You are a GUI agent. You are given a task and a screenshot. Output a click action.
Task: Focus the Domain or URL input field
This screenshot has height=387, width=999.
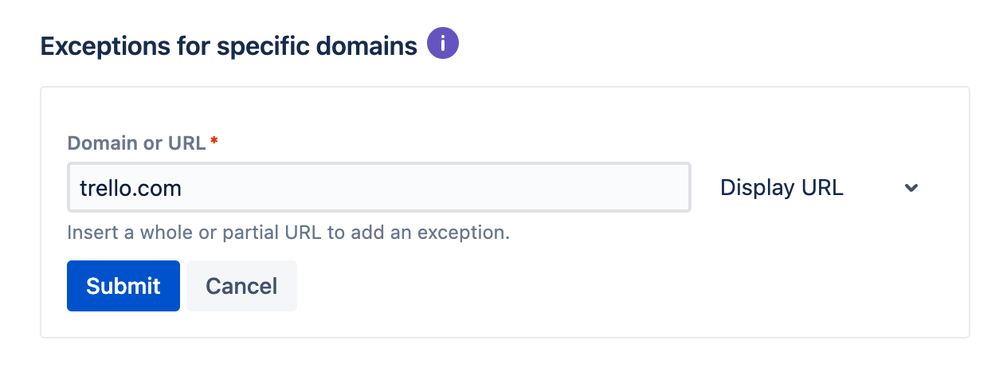[x=379, y=187]
